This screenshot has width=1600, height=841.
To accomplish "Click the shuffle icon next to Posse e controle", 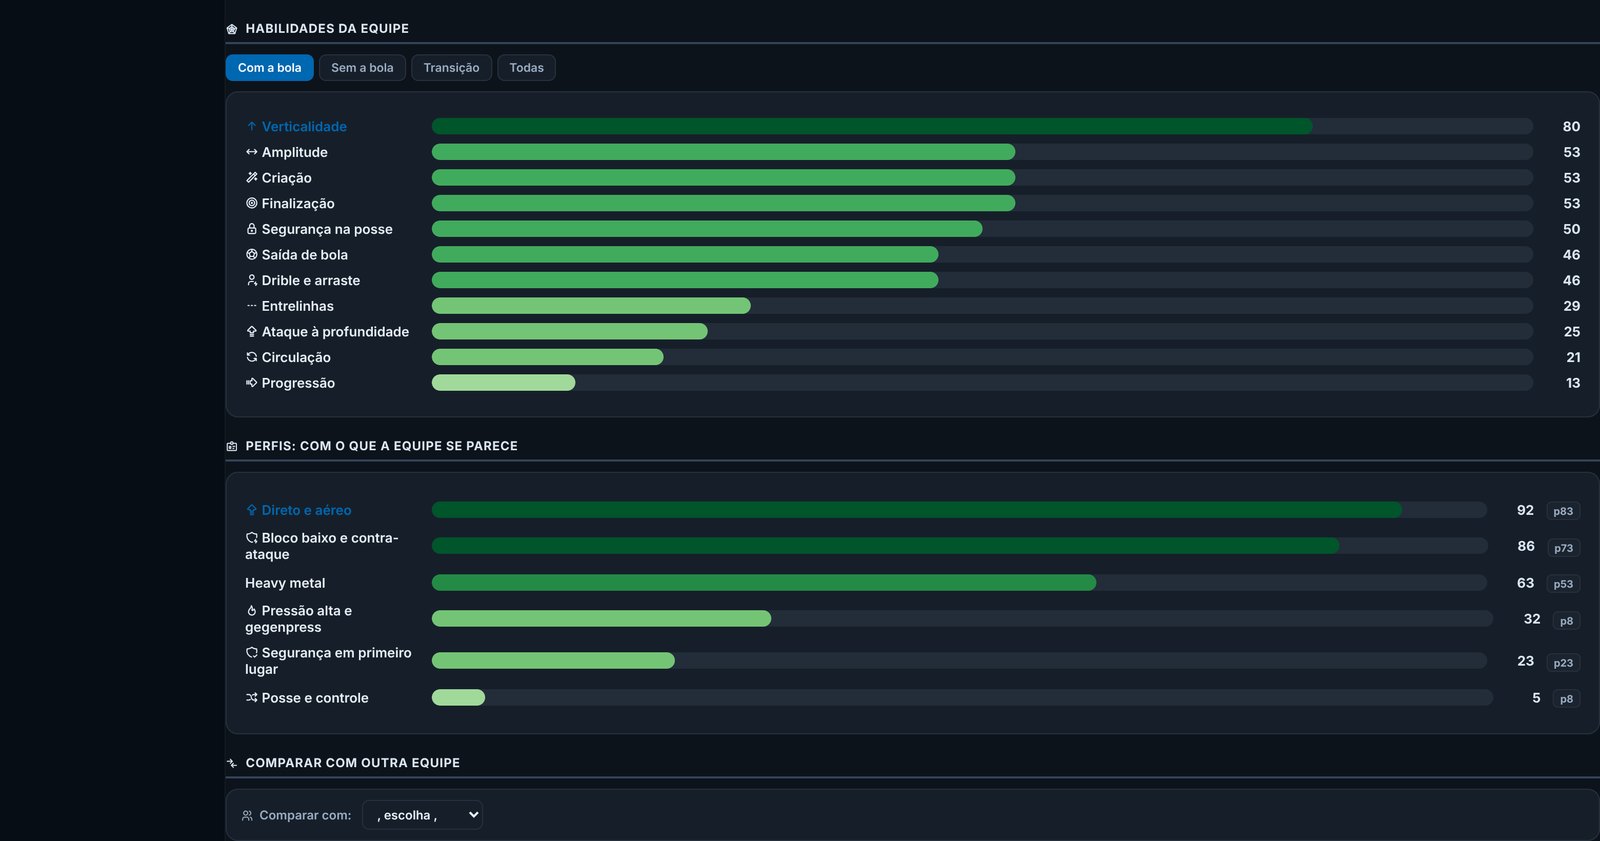I will 251,698.
